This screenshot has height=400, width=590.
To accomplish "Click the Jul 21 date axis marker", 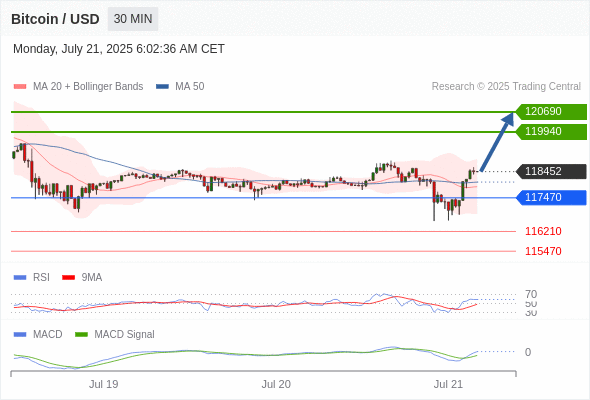I will [x=448, y=384].
